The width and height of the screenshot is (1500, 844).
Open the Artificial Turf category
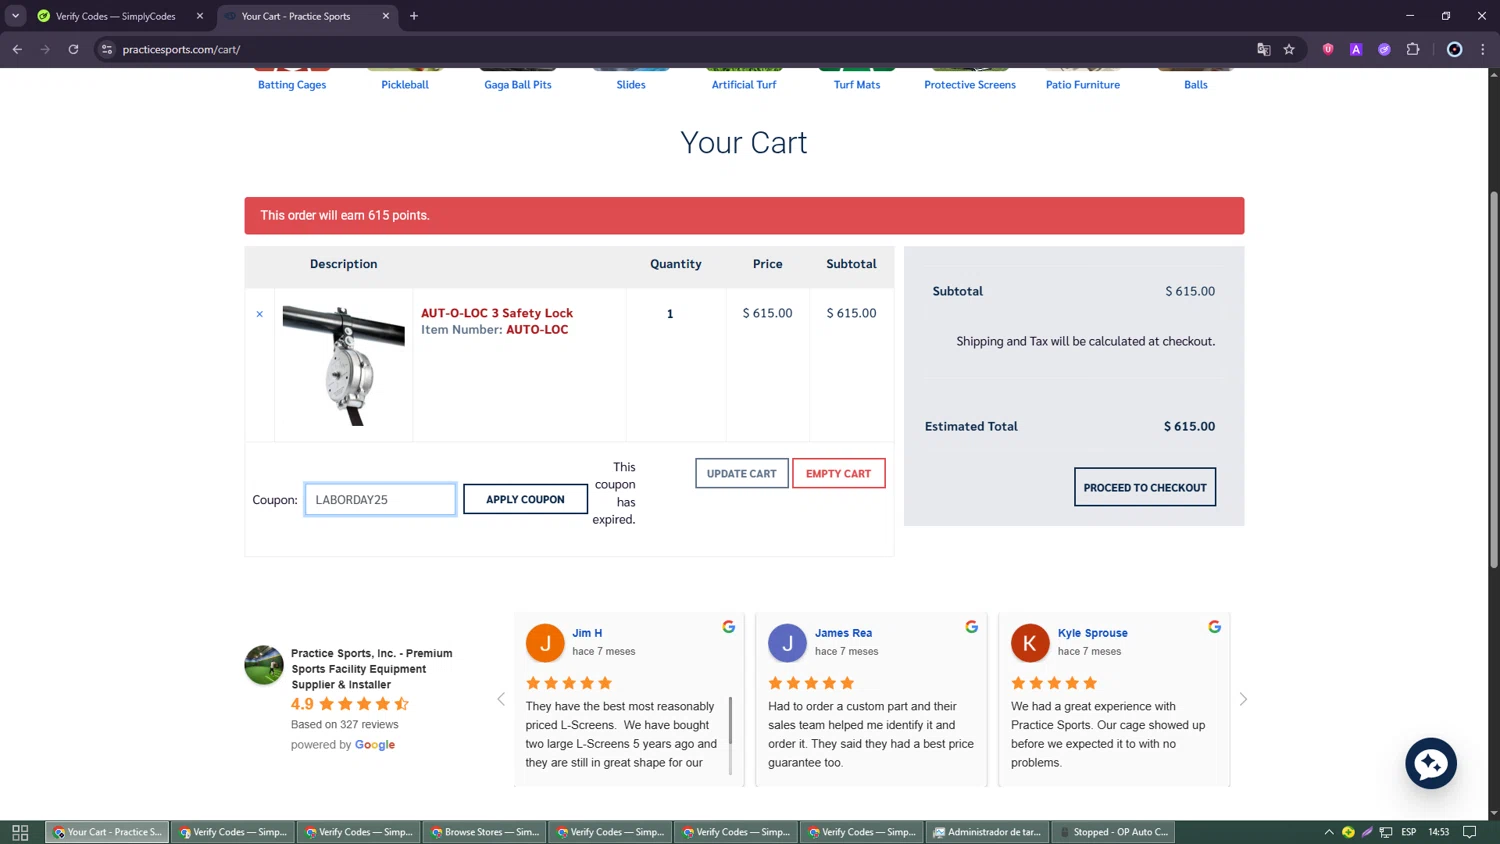pyautogui.click(x=744, y=85)
